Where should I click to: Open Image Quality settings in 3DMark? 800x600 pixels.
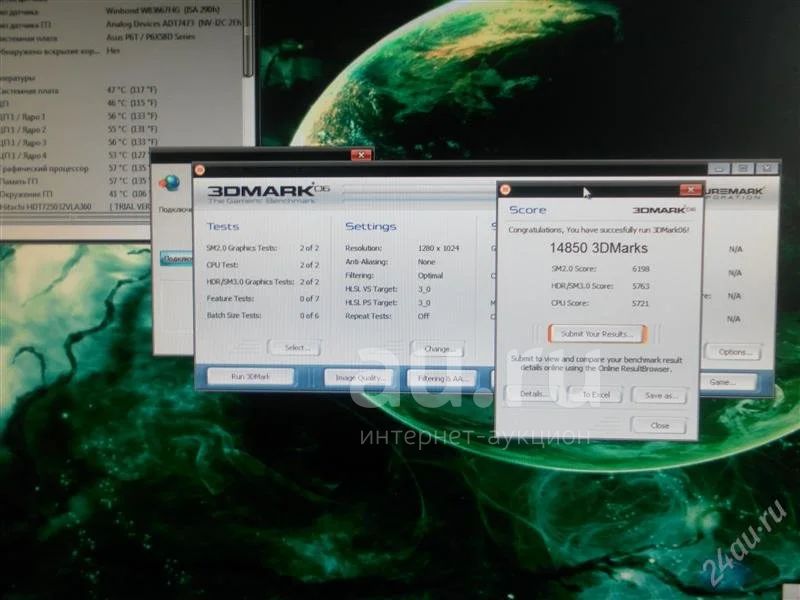(359, 378)
